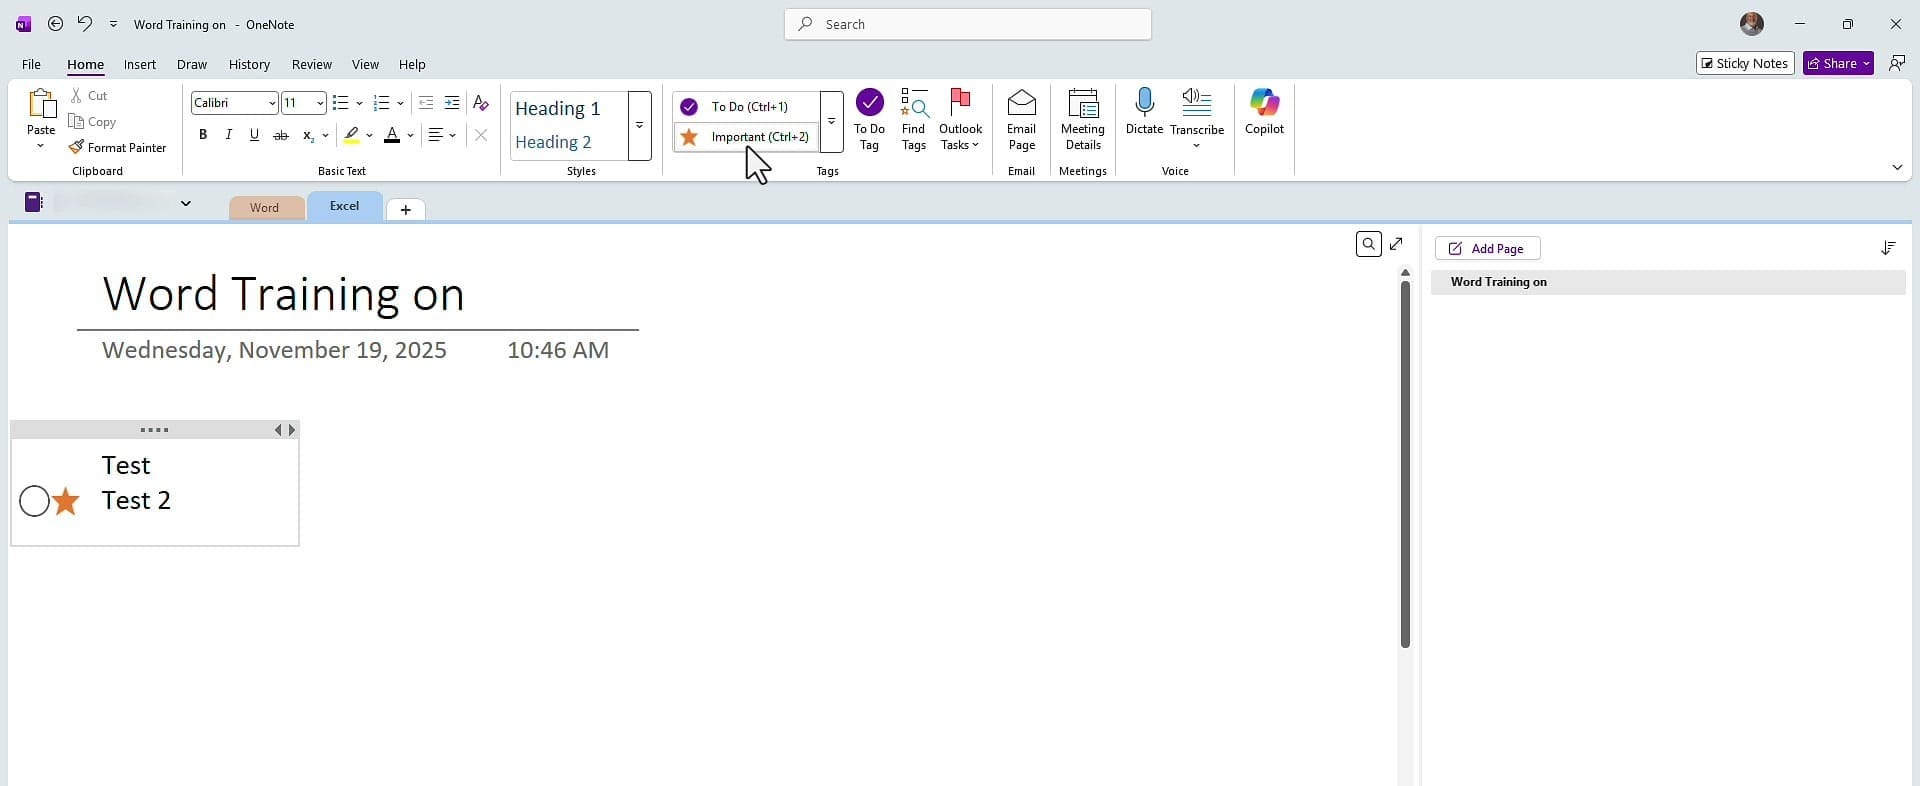The height and width of the screenshot is (786, 1920).
Task: Open the highlight color dropdown arrow
Action: (369, 135)
